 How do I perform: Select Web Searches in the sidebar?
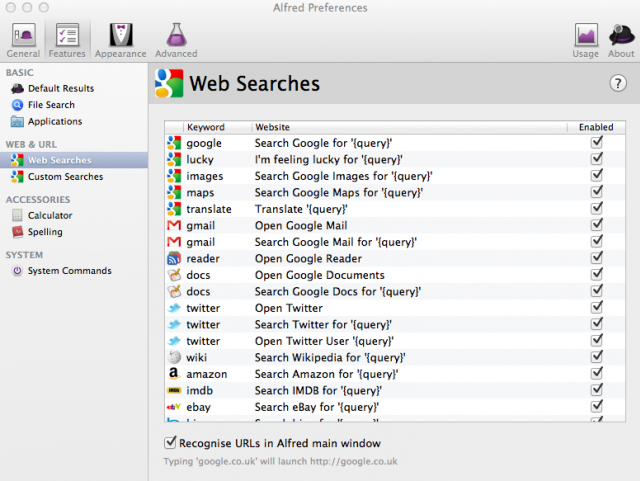click(74, 160)
